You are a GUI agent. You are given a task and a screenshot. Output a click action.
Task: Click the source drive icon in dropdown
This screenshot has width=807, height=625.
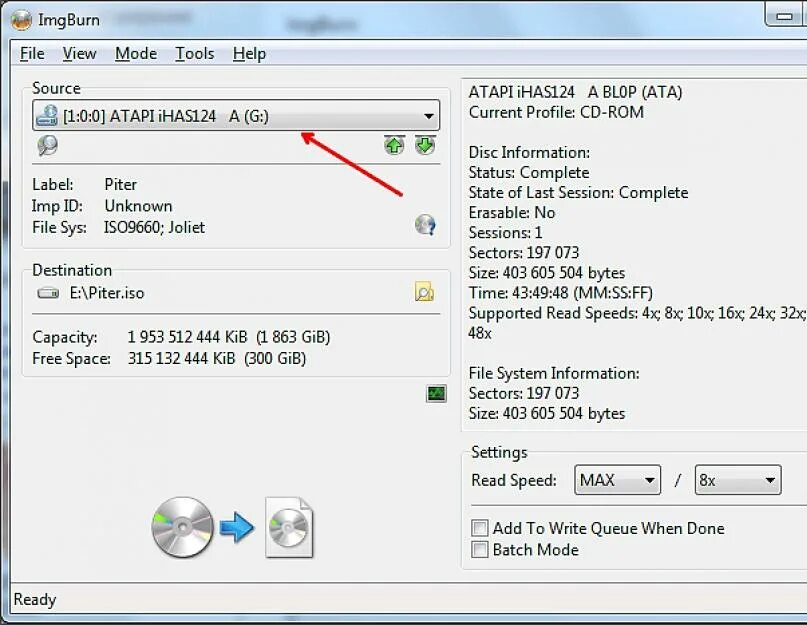pos(47,115)
